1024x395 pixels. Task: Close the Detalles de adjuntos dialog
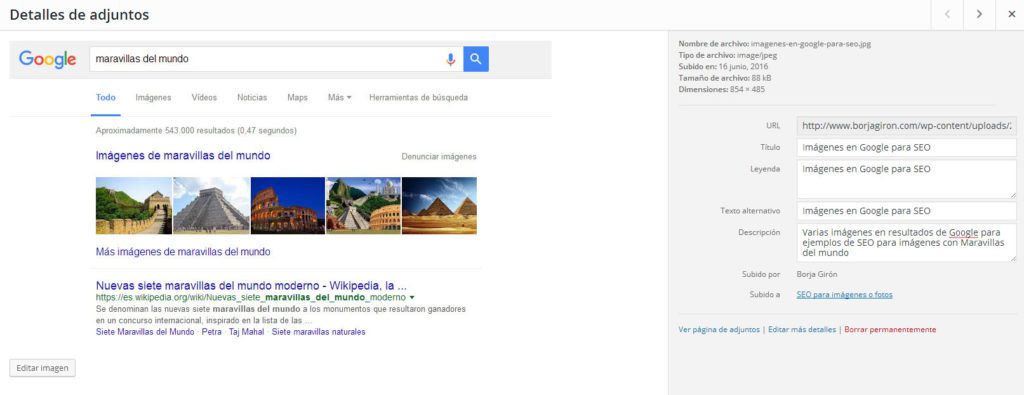(x=1010, y=14)
